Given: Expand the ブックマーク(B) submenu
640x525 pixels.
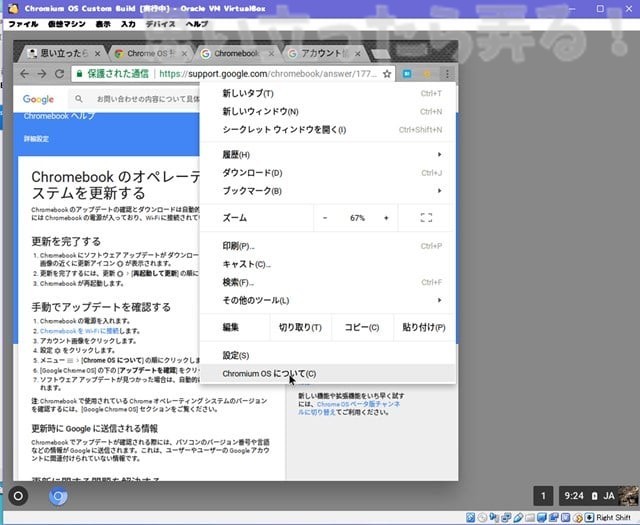Looking at the screenshot, I should pyautogui.click(x=328, y=191).
